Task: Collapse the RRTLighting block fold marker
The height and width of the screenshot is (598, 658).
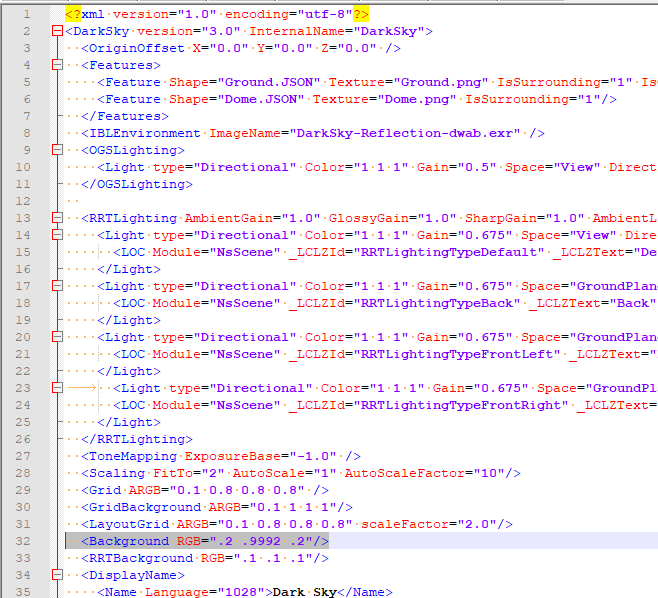Action: click(56, 218)
